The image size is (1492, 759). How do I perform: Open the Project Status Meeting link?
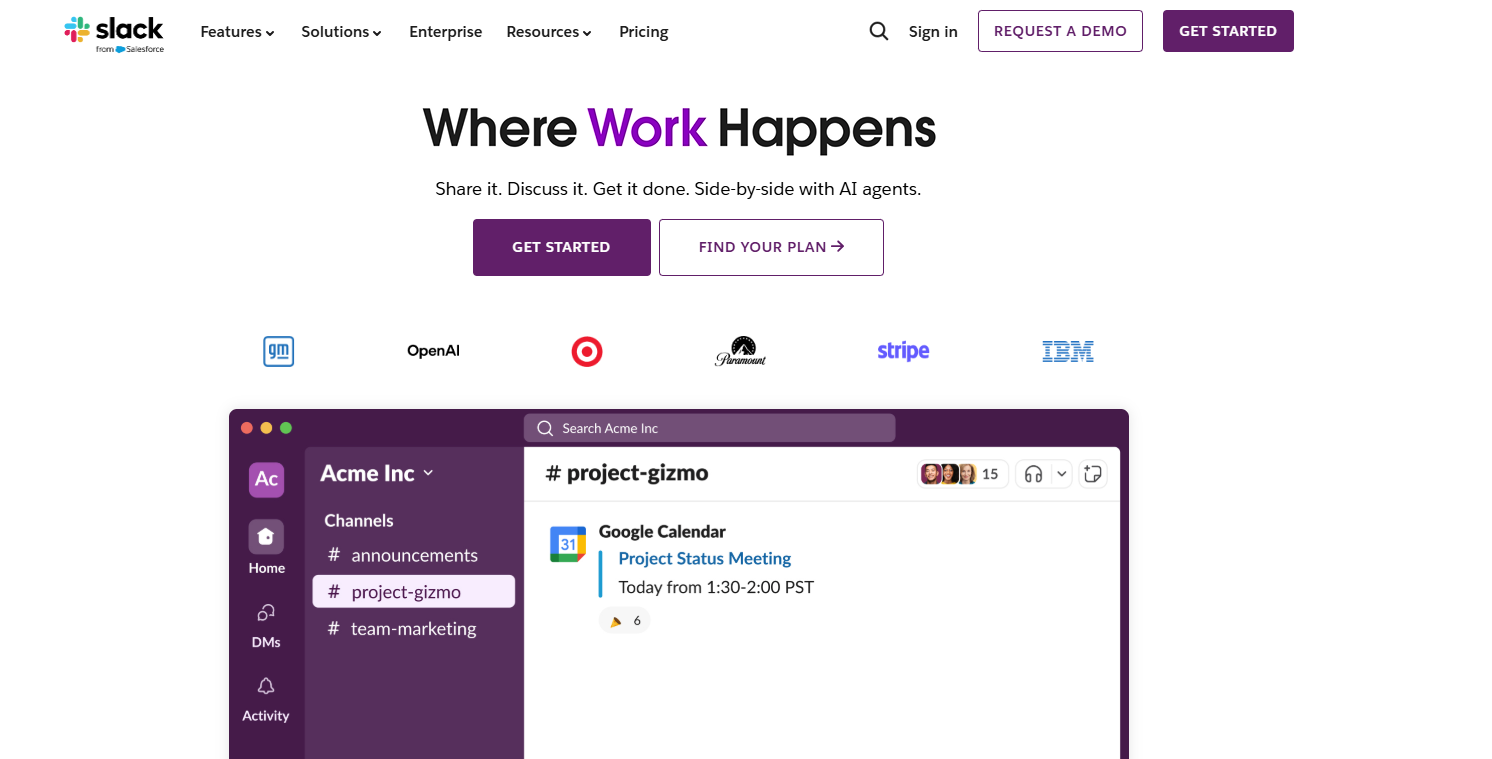click(704, 558)
